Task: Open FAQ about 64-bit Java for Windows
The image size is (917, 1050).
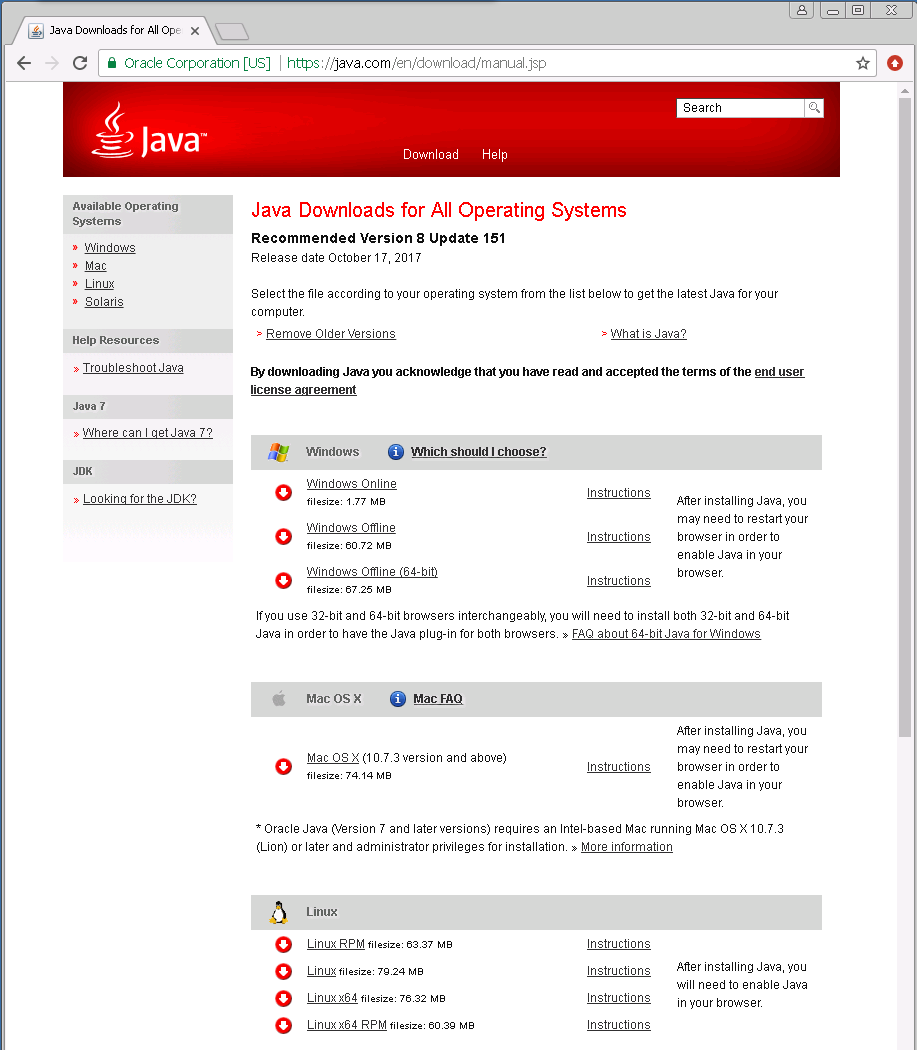Action: pos(666,633)
